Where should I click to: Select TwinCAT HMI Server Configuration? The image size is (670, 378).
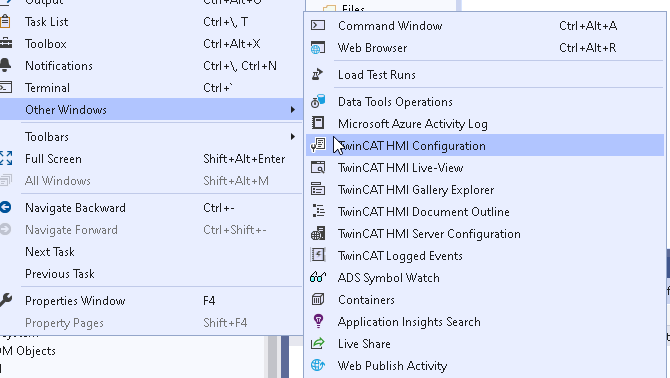[485, 234]
